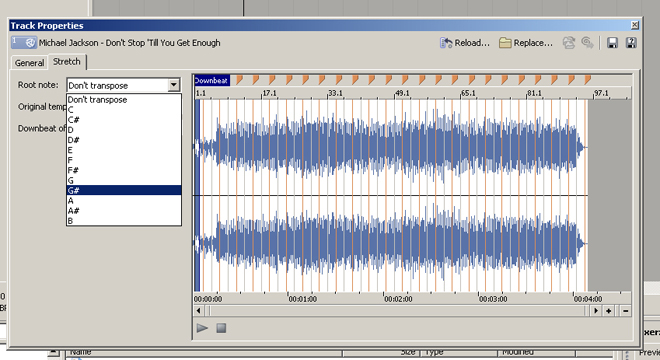This screenshot has width=660, height=360.
Task: Click the song title text
Action: [x=130, y=43]
